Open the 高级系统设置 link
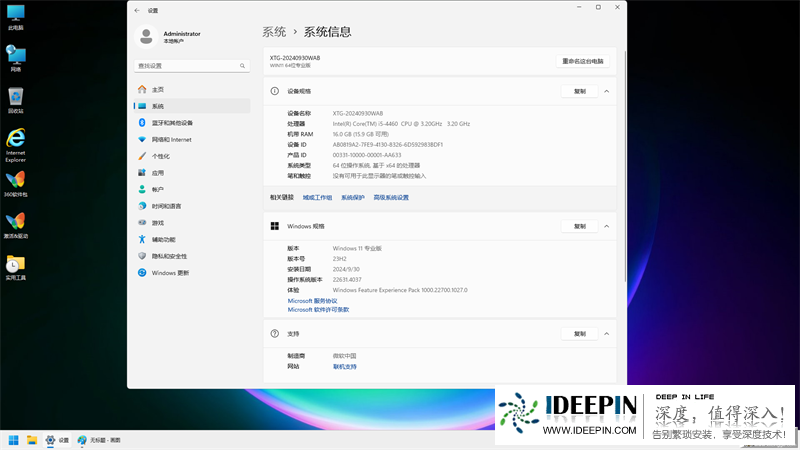 coord(391,197)
